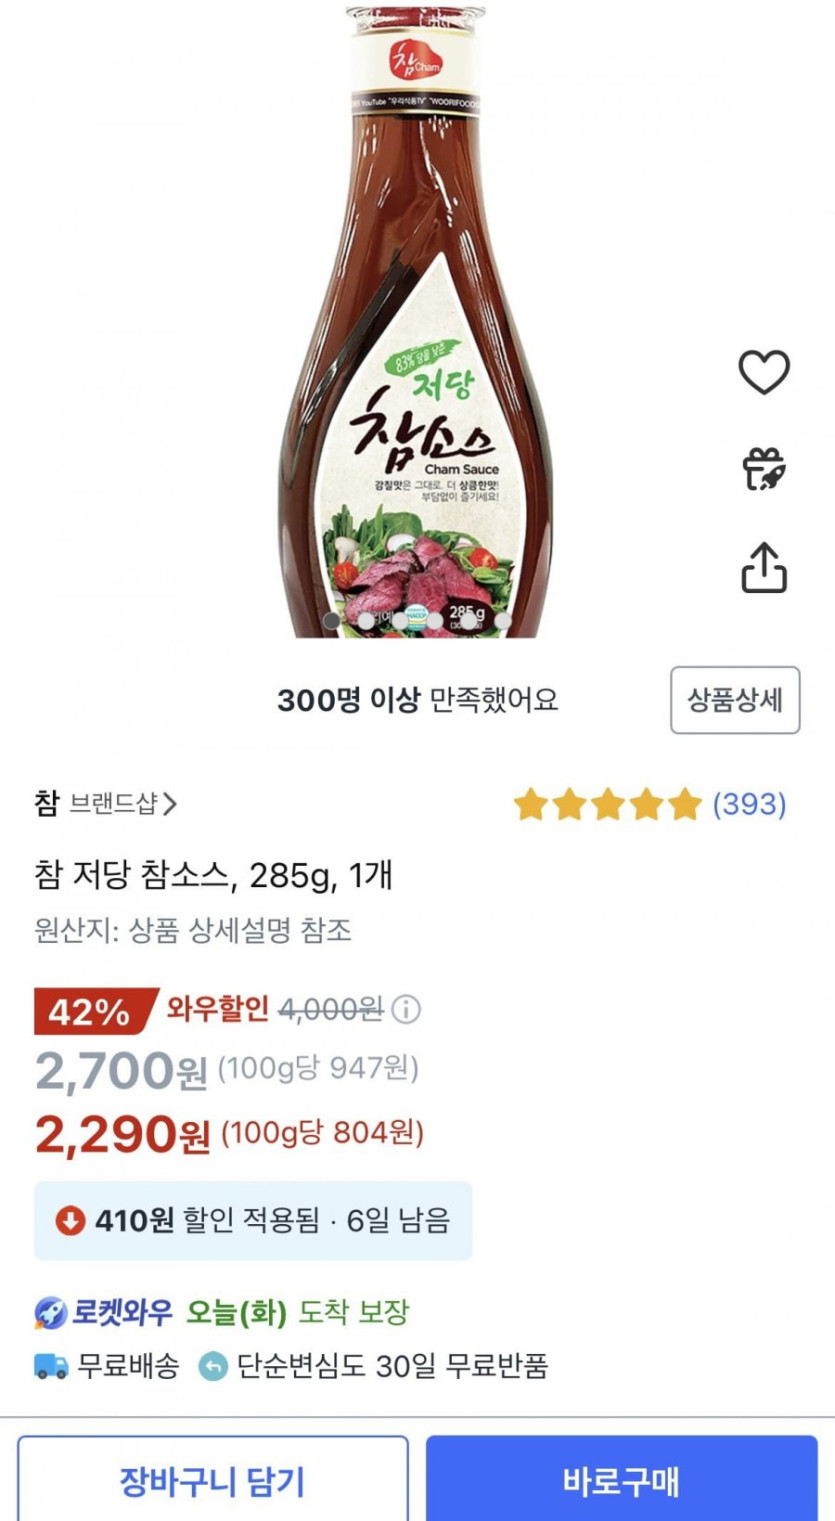Screen dimensions: 835x1521
Task: Tap the share icon
Action: pos(764,567)
